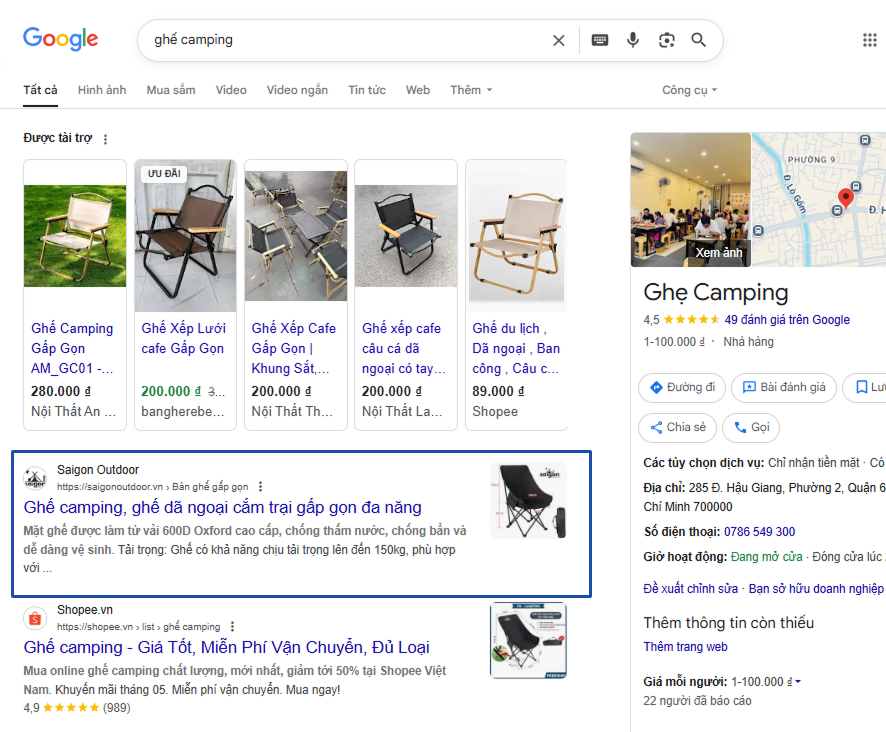The width and height of the screenshot is (886, 732).
Task: Click the Shopee result chair thumbnail
Action: click(528, 640)
